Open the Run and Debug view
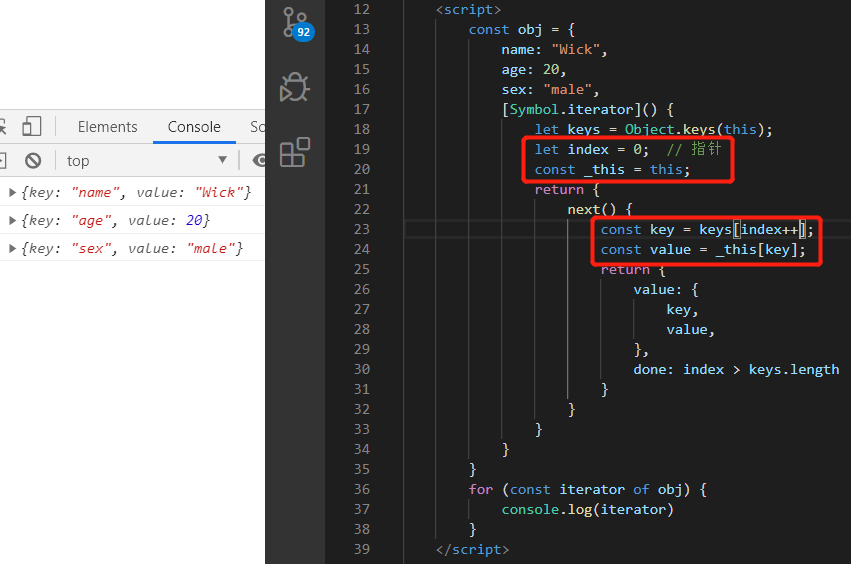851x564 pixels. pyautogui.click(x=295, y=87)
